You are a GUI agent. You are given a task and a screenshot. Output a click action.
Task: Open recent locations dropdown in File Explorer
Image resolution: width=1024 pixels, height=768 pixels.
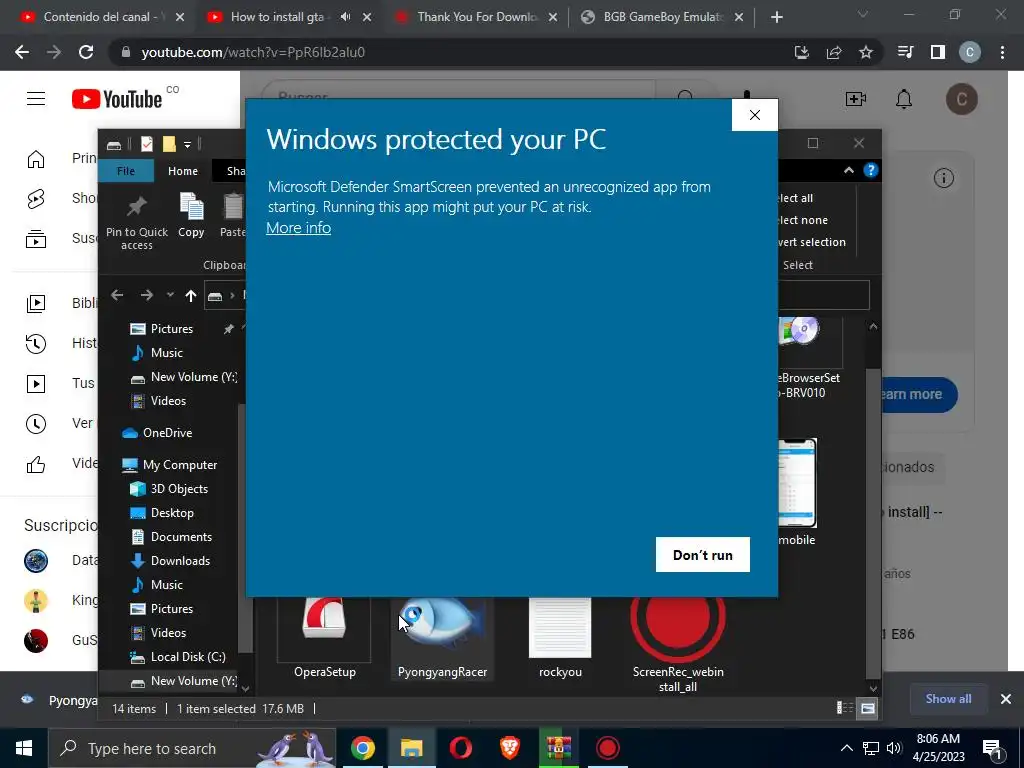(170, 295)
